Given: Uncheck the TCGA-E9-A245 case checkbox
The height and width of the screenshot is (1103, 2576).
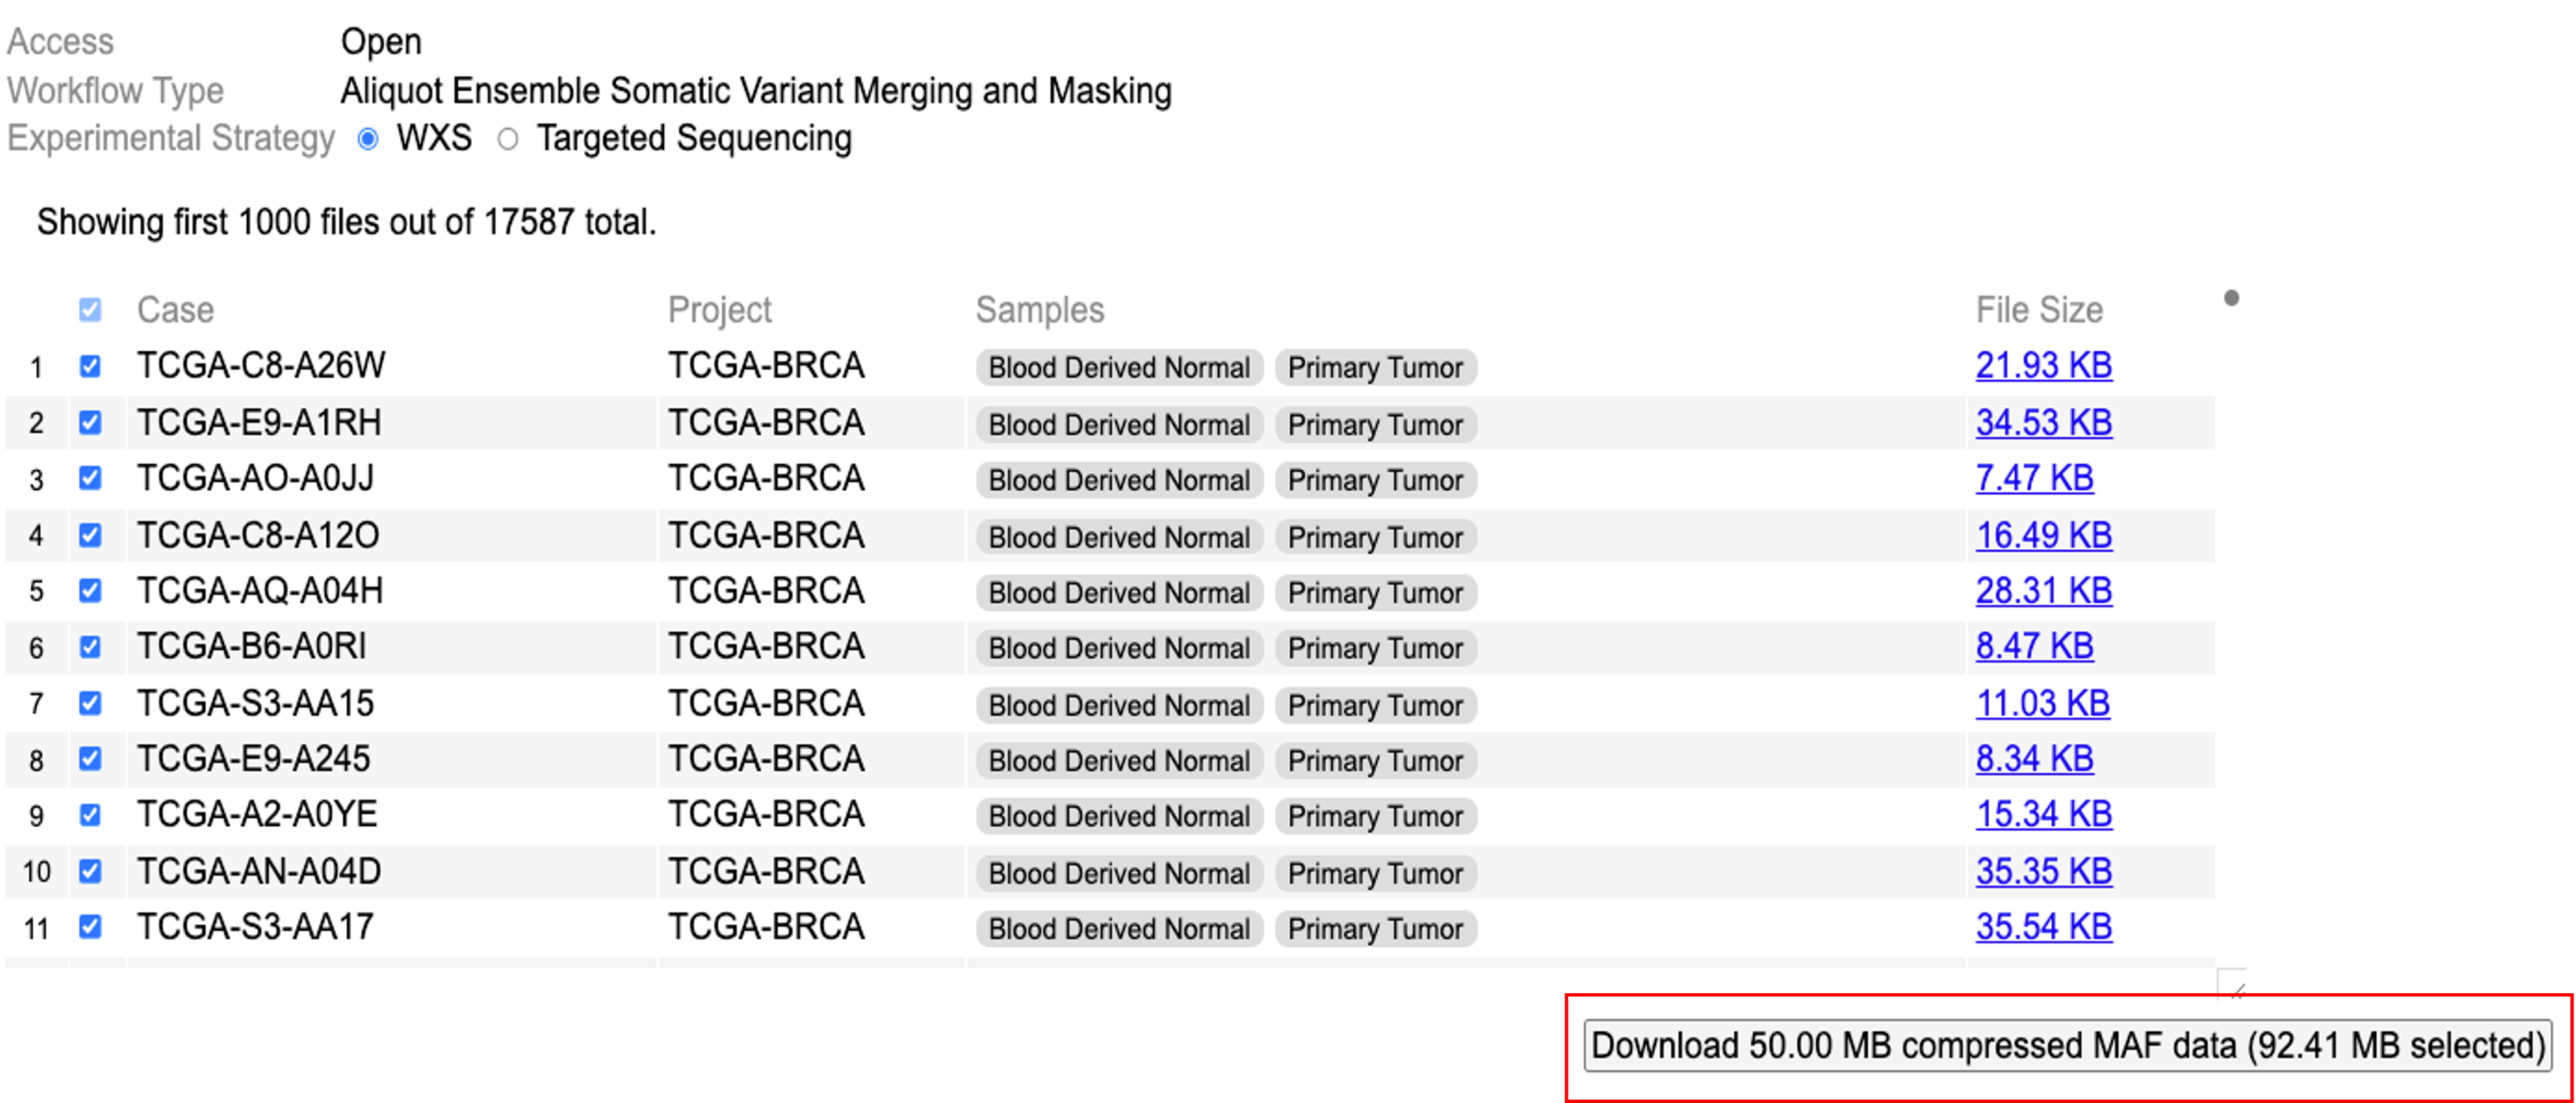Looking at the screenshot, I should pyautogui.click(x=90, y=759).
